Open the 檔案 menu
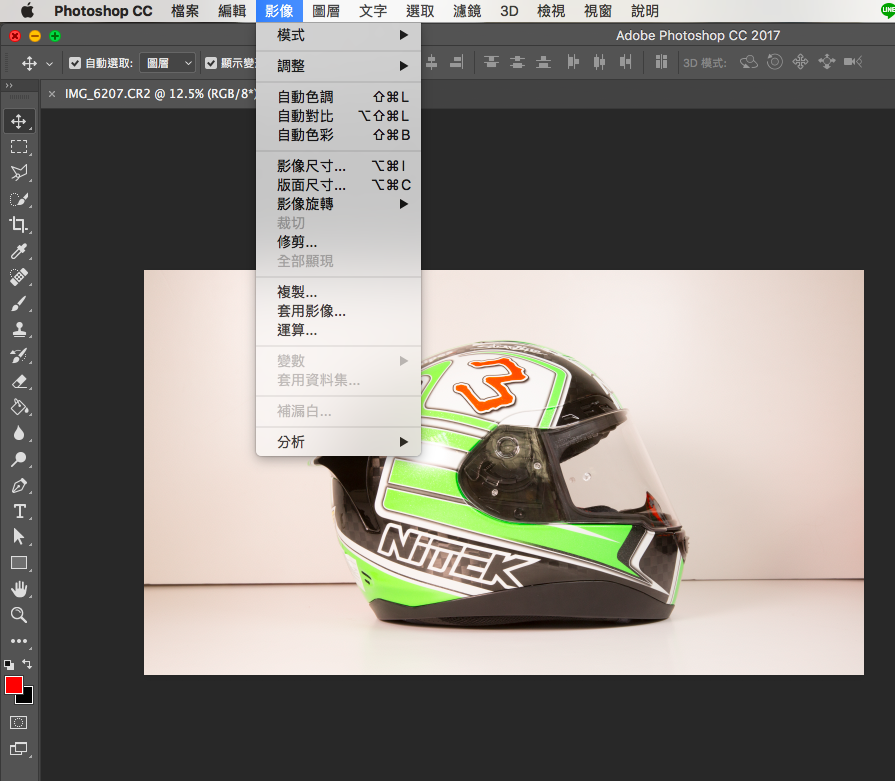 [185, 11]
